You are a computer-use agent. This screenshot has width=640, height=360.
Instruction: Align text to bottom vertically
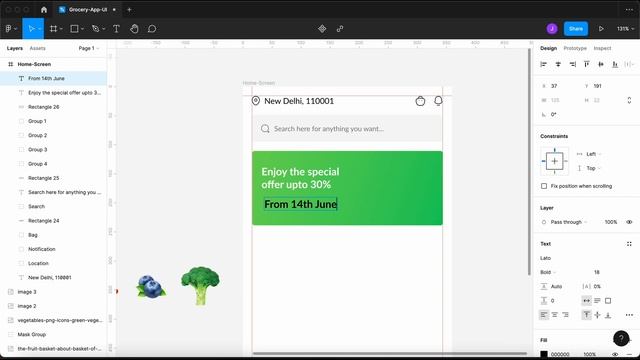pyautogui.click(x=608, y=315)
